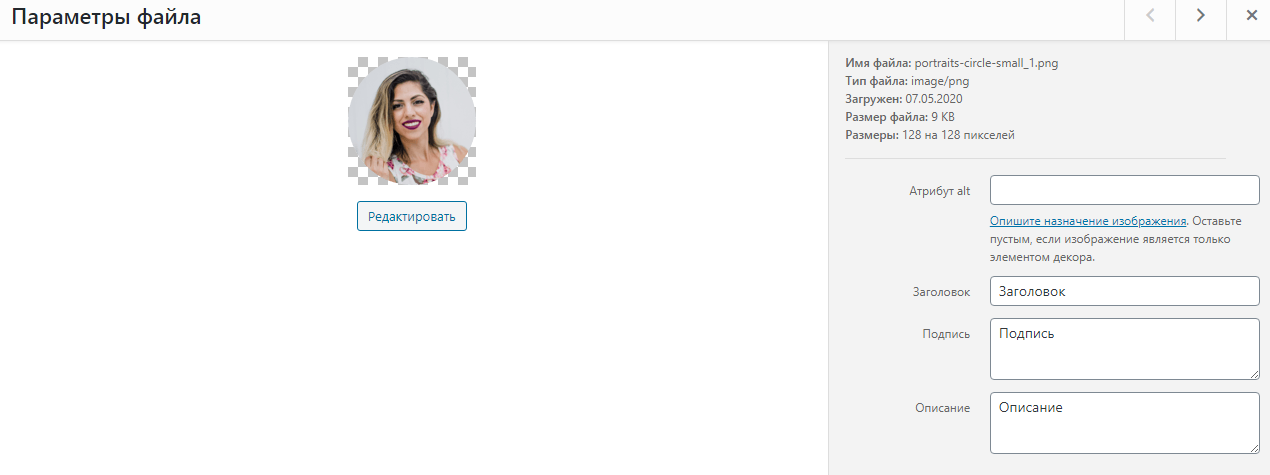Go to the previous media file arrow
The image size is (1270, 475).
point(1150,15)
